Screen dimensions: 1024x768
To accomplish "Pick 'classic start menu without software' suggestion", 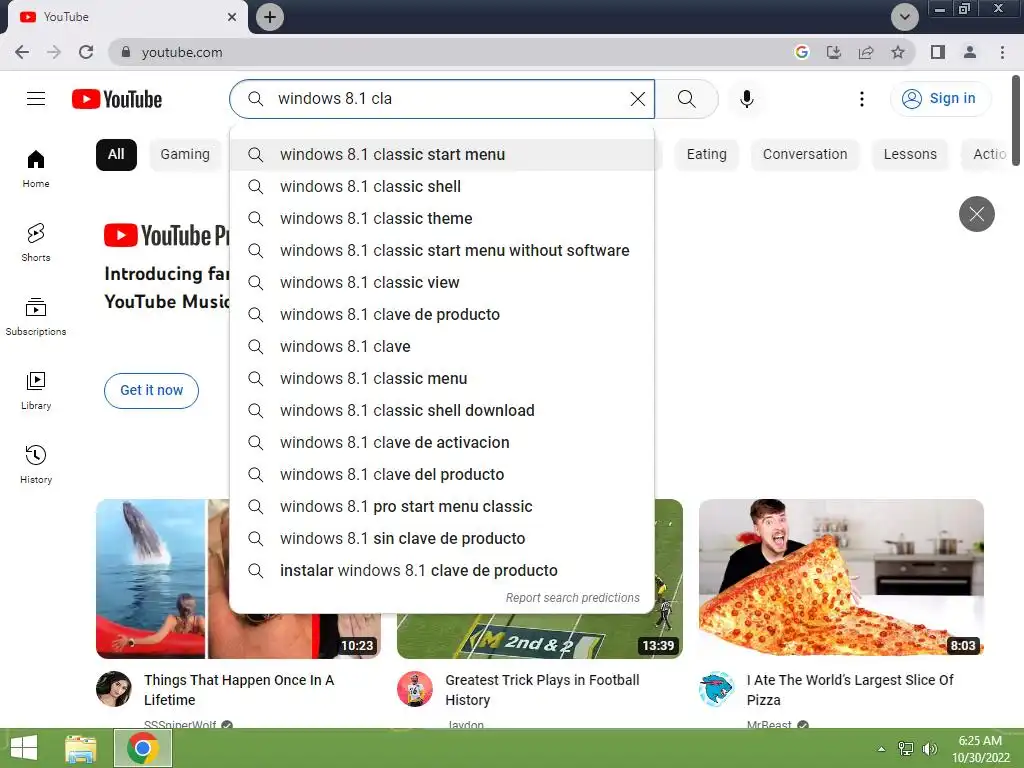I will tap(442, 251).
